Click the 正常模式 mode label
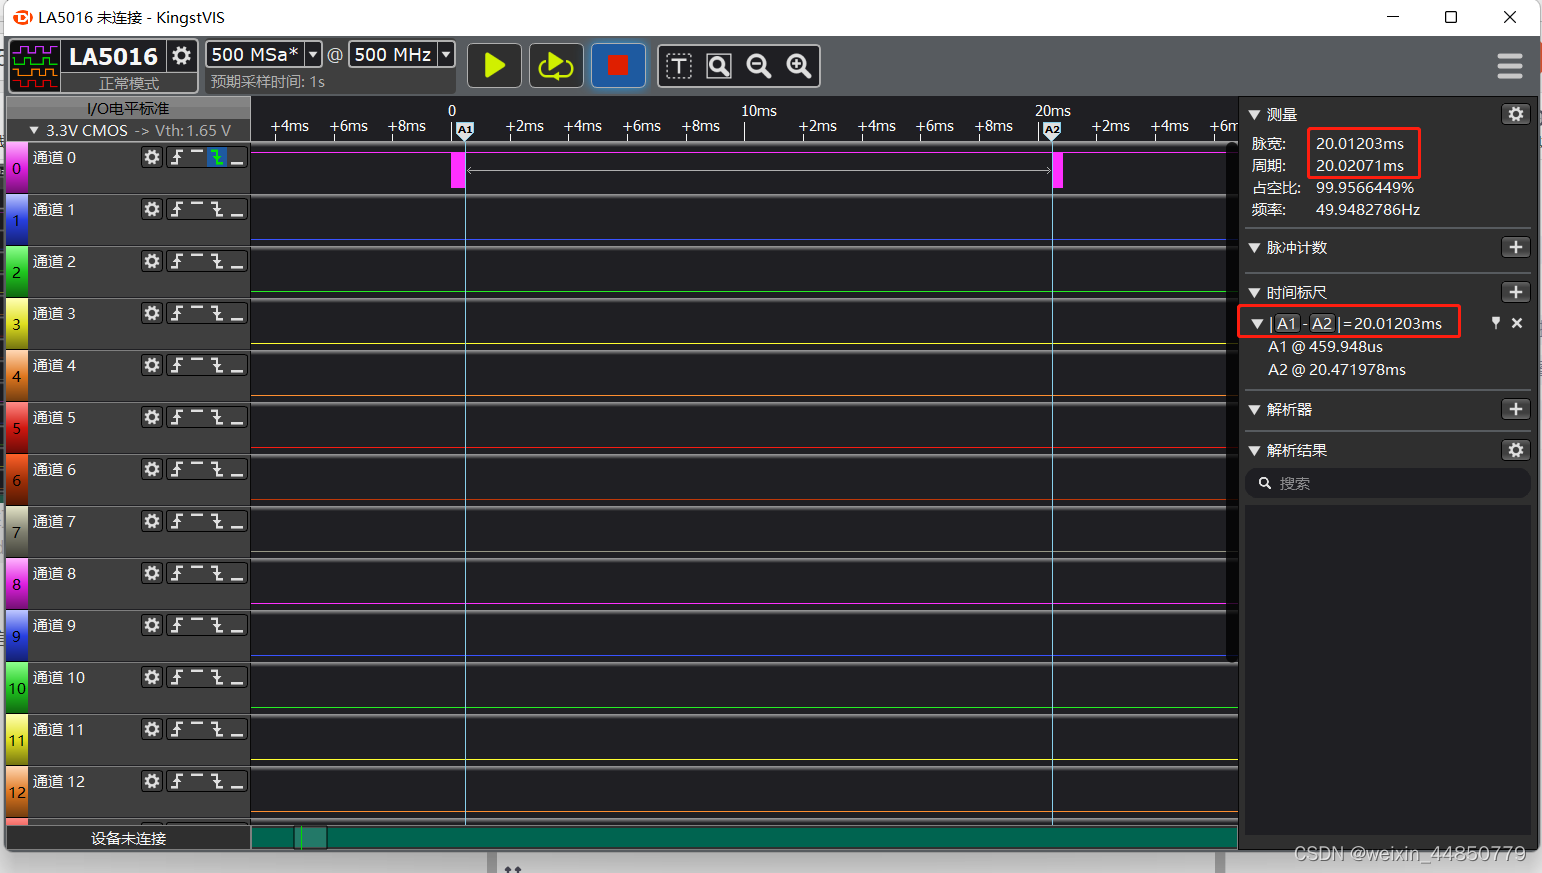1542x873 pixels. tap(129, 83)
